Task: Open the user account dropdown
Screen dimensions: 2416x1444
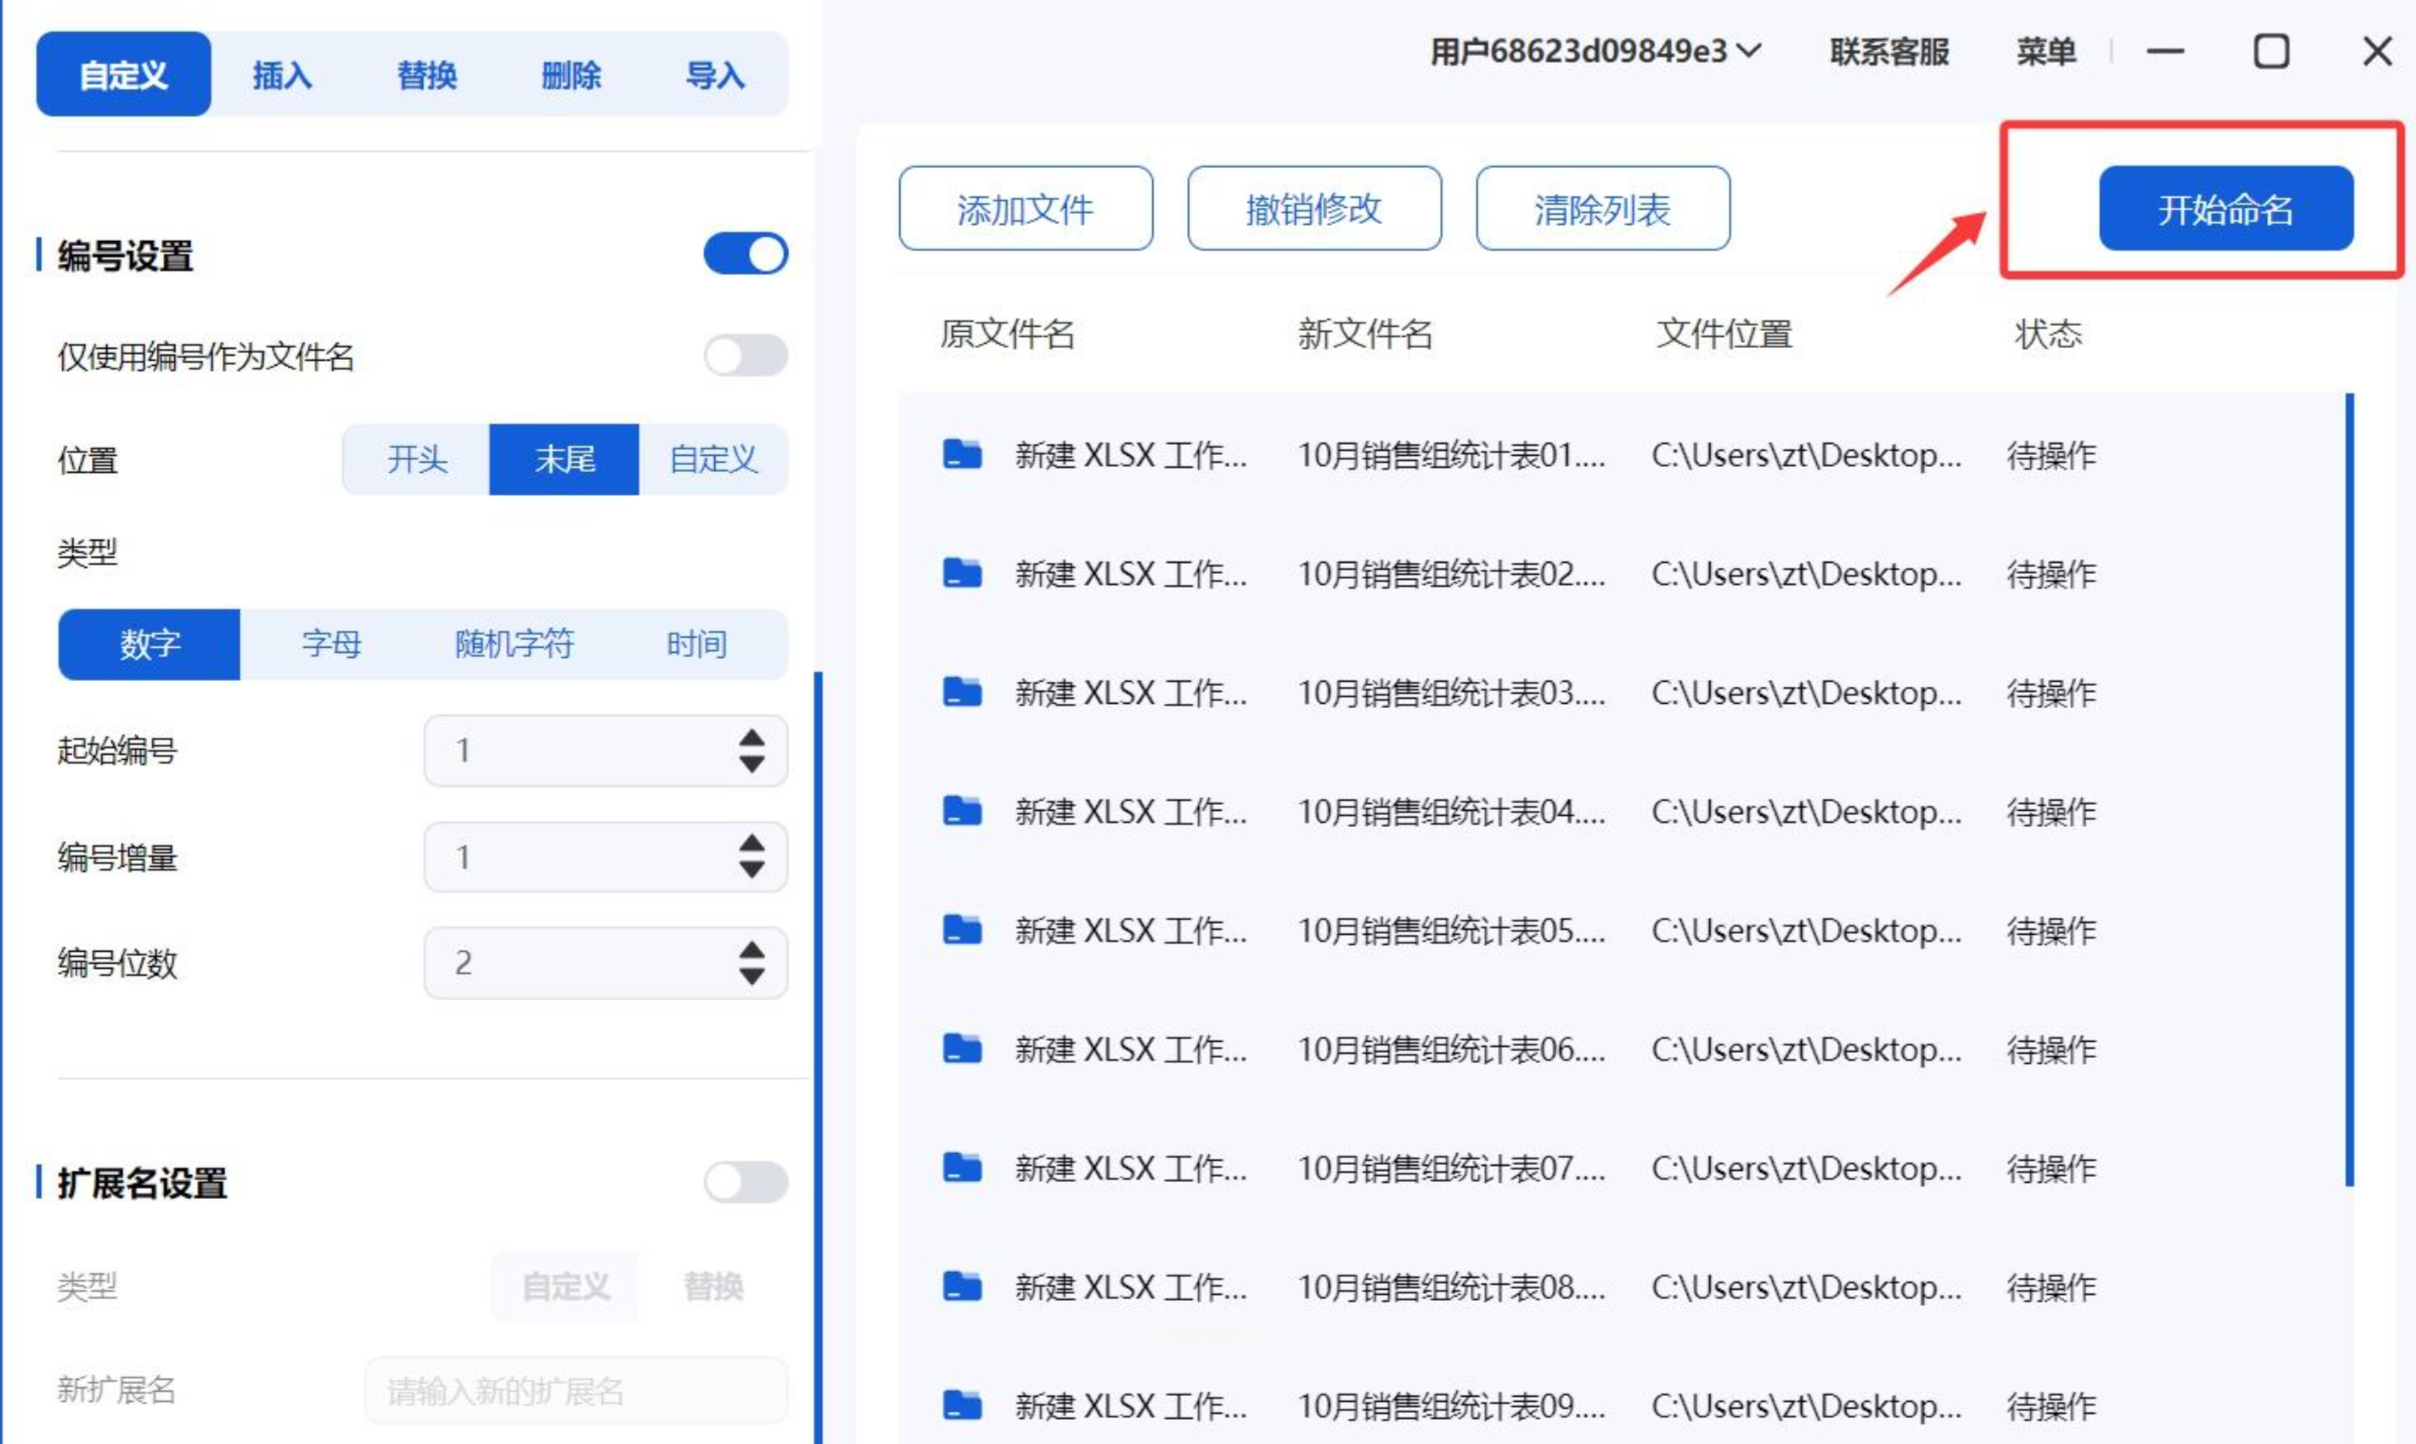Action: point(1595,51)
